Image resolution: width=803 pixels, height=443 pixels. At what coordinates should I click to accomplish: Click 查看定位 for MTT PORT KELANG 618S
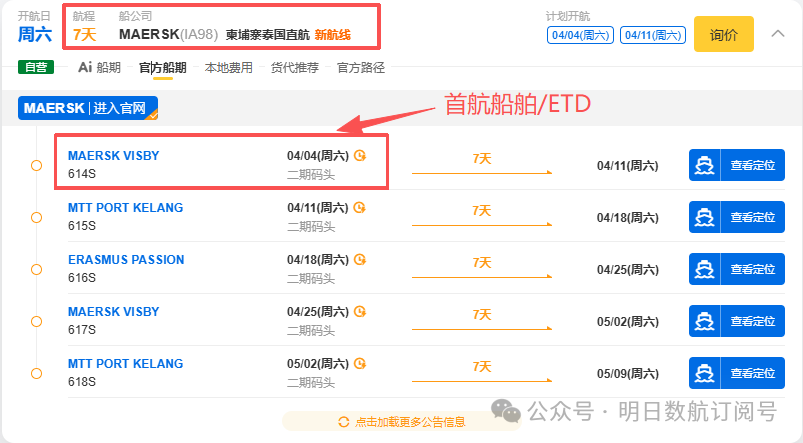point(737,373)
